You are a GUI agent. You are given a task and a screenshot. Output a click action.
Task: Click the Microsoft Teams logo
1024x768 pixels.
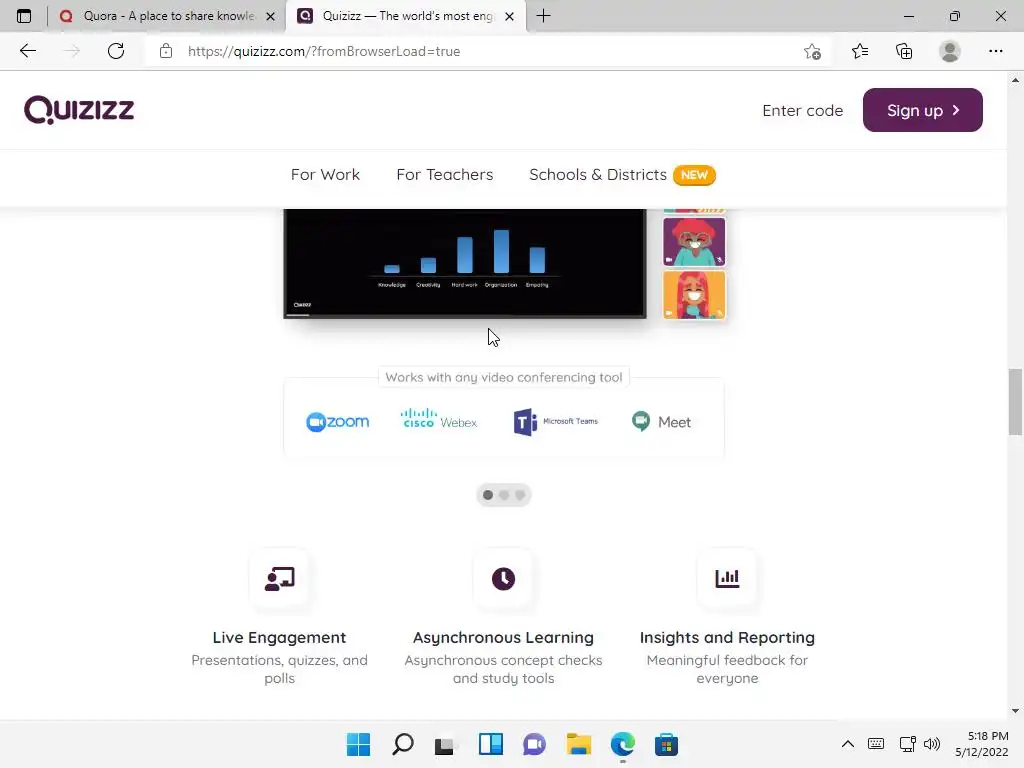(x=556, y=422)
